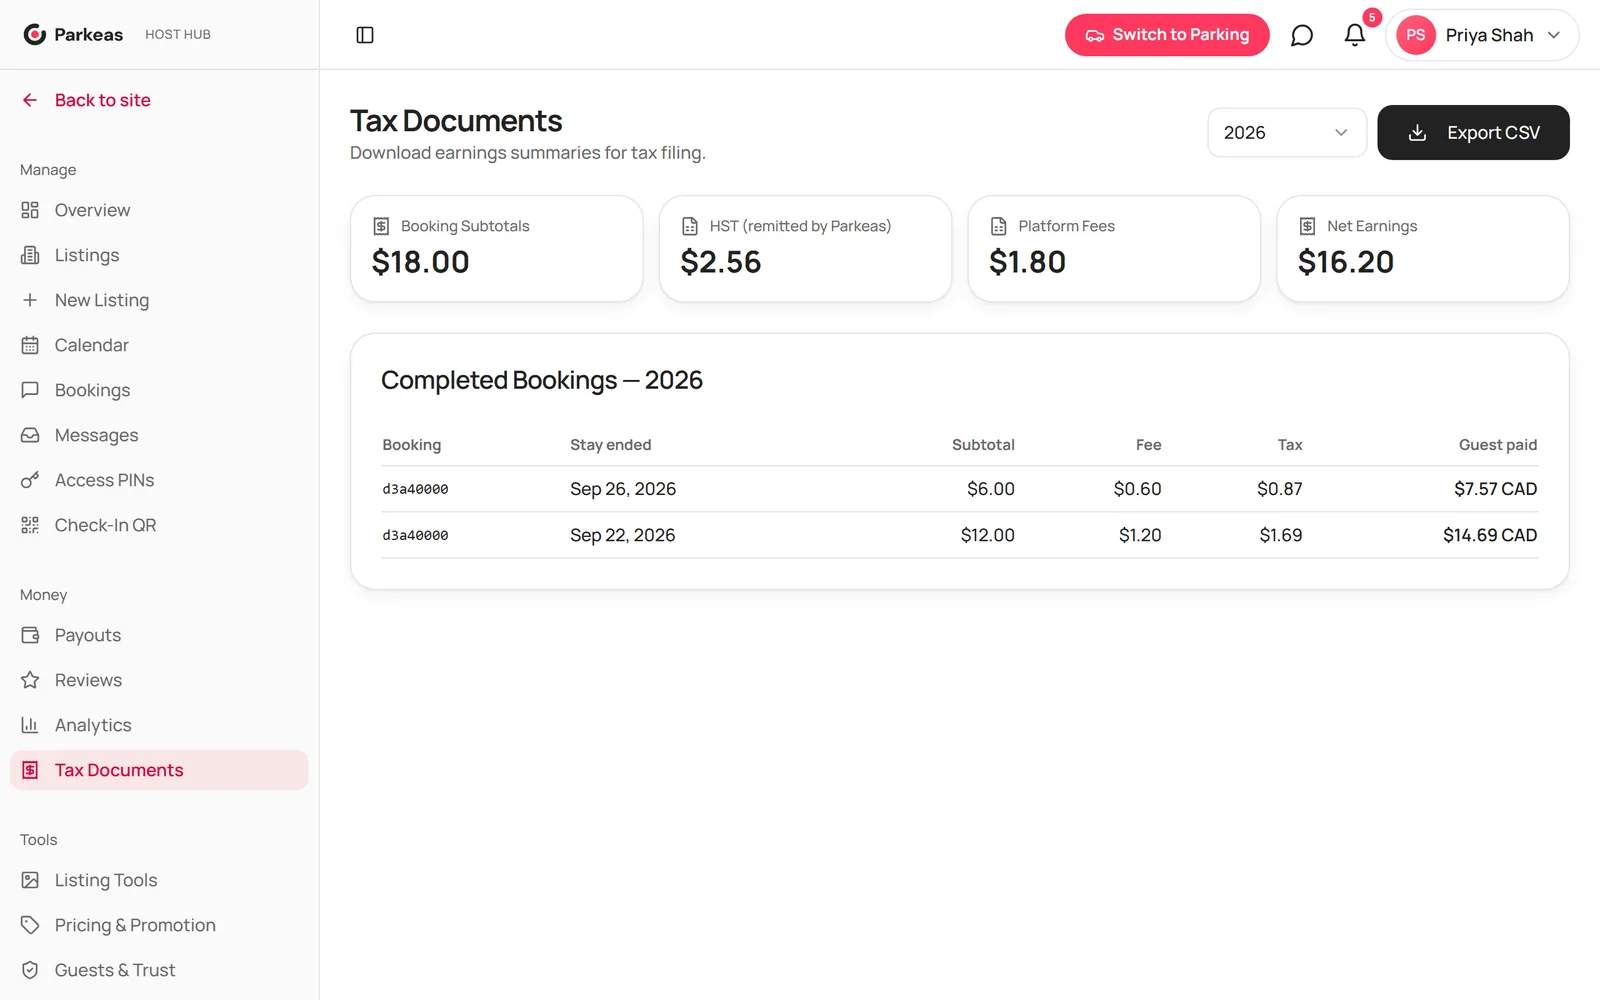The width and height of the screenshot is (1600, 1000).
Task: Open the 2026 year dropdown
Action: (1287, 132)
